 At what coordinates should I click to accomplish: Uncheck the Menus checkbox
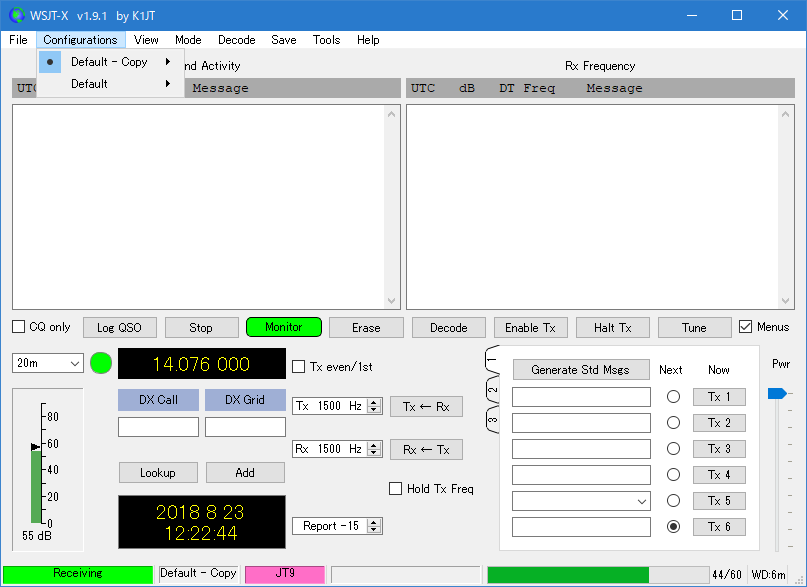point(745,327)
